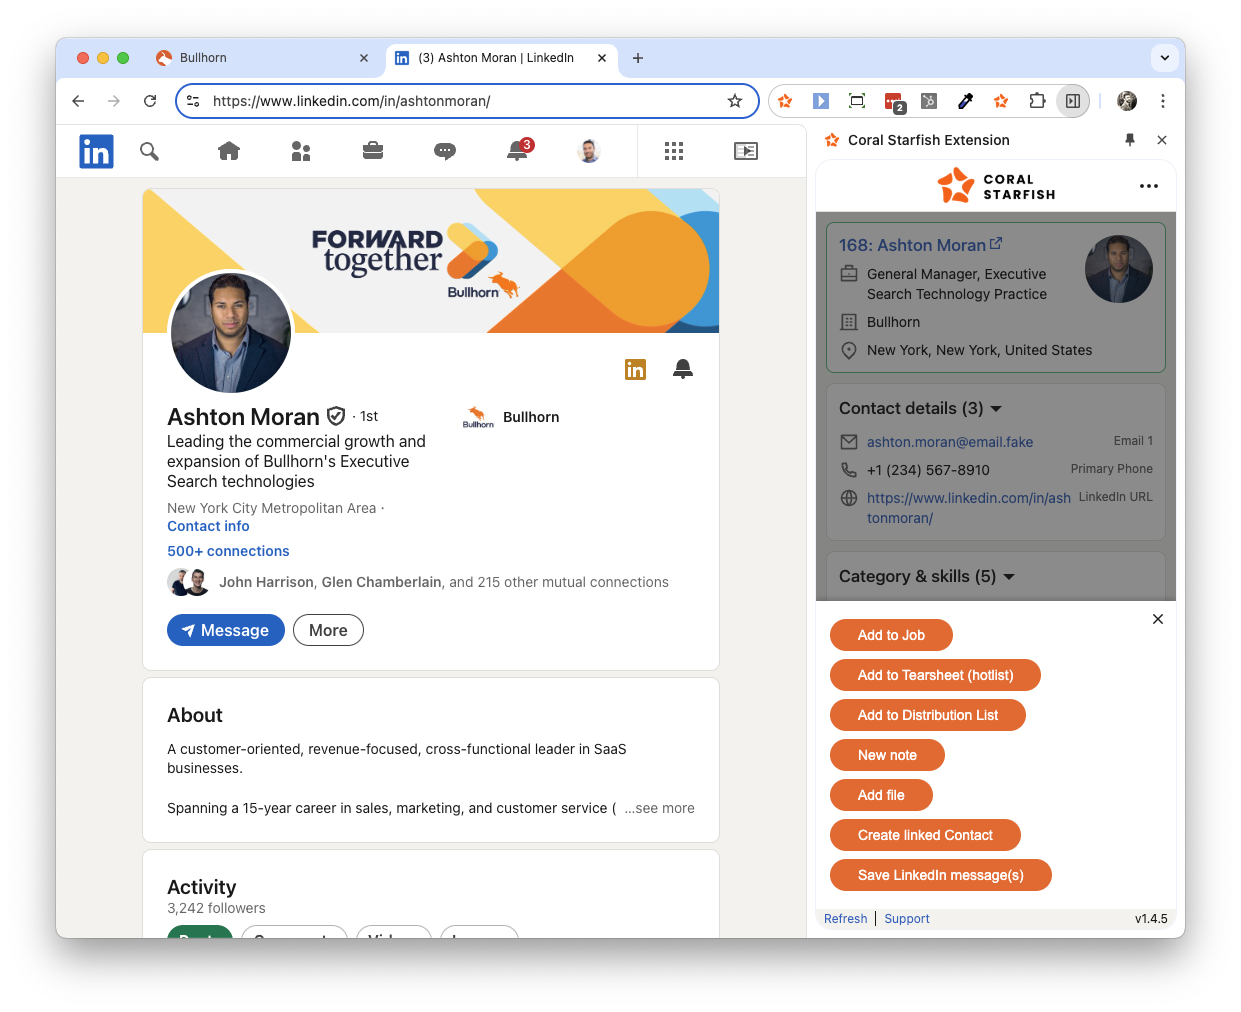Click the LinkedIn jobs briefcase icon
The width and height of the screenshot is (1241, 1012).
tap(373, 151)
